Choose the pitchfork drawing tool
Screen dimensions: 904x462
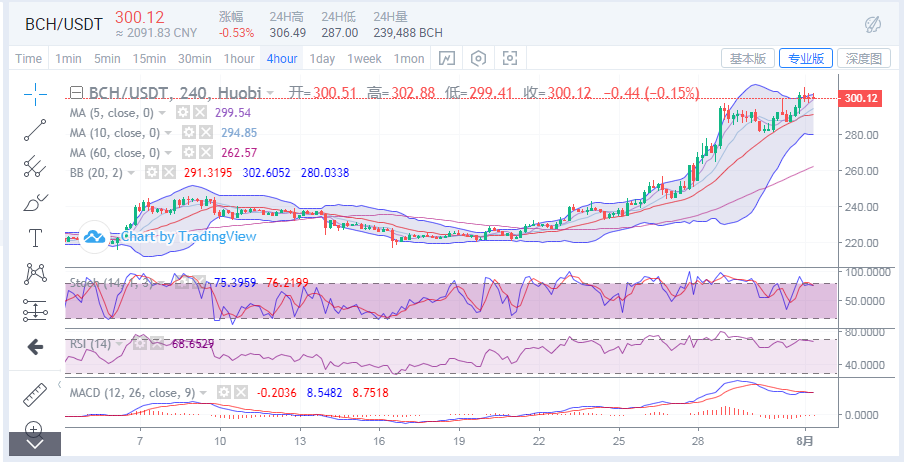35,166
